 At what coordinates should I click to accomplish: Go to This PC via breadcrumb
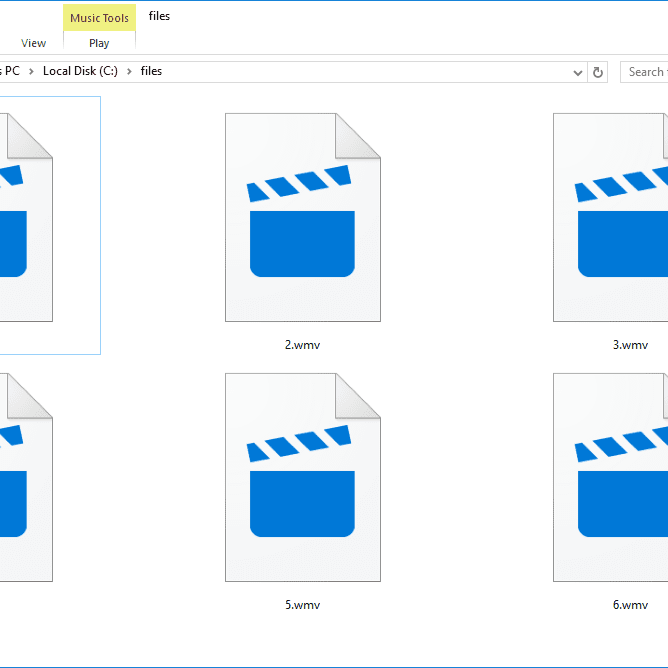click(11, 71)
